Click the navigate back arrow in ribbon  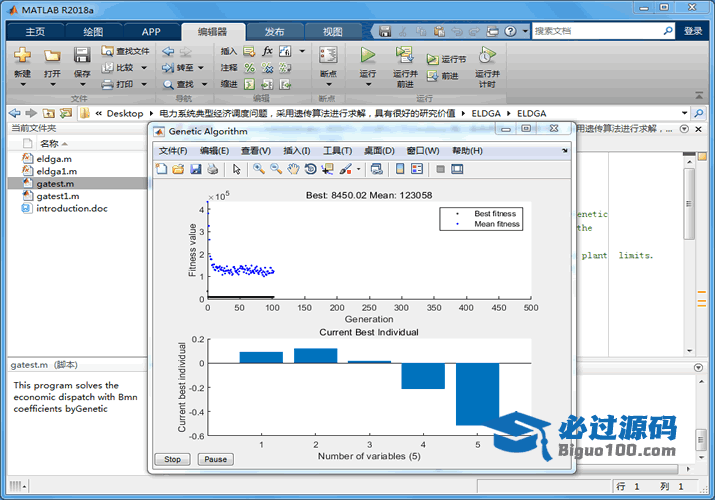coord(168,51)
